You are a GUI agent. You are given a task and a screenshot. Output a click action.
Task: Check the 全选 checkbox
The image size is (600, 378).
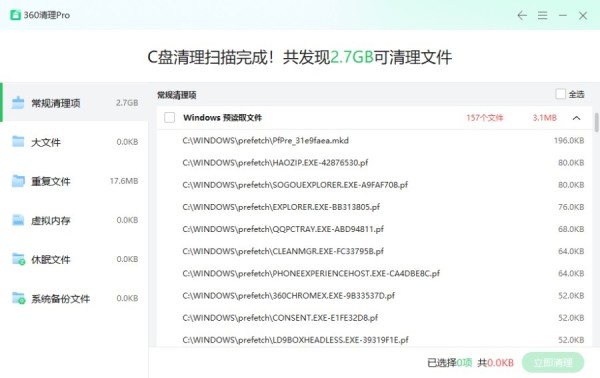point(561,94)
